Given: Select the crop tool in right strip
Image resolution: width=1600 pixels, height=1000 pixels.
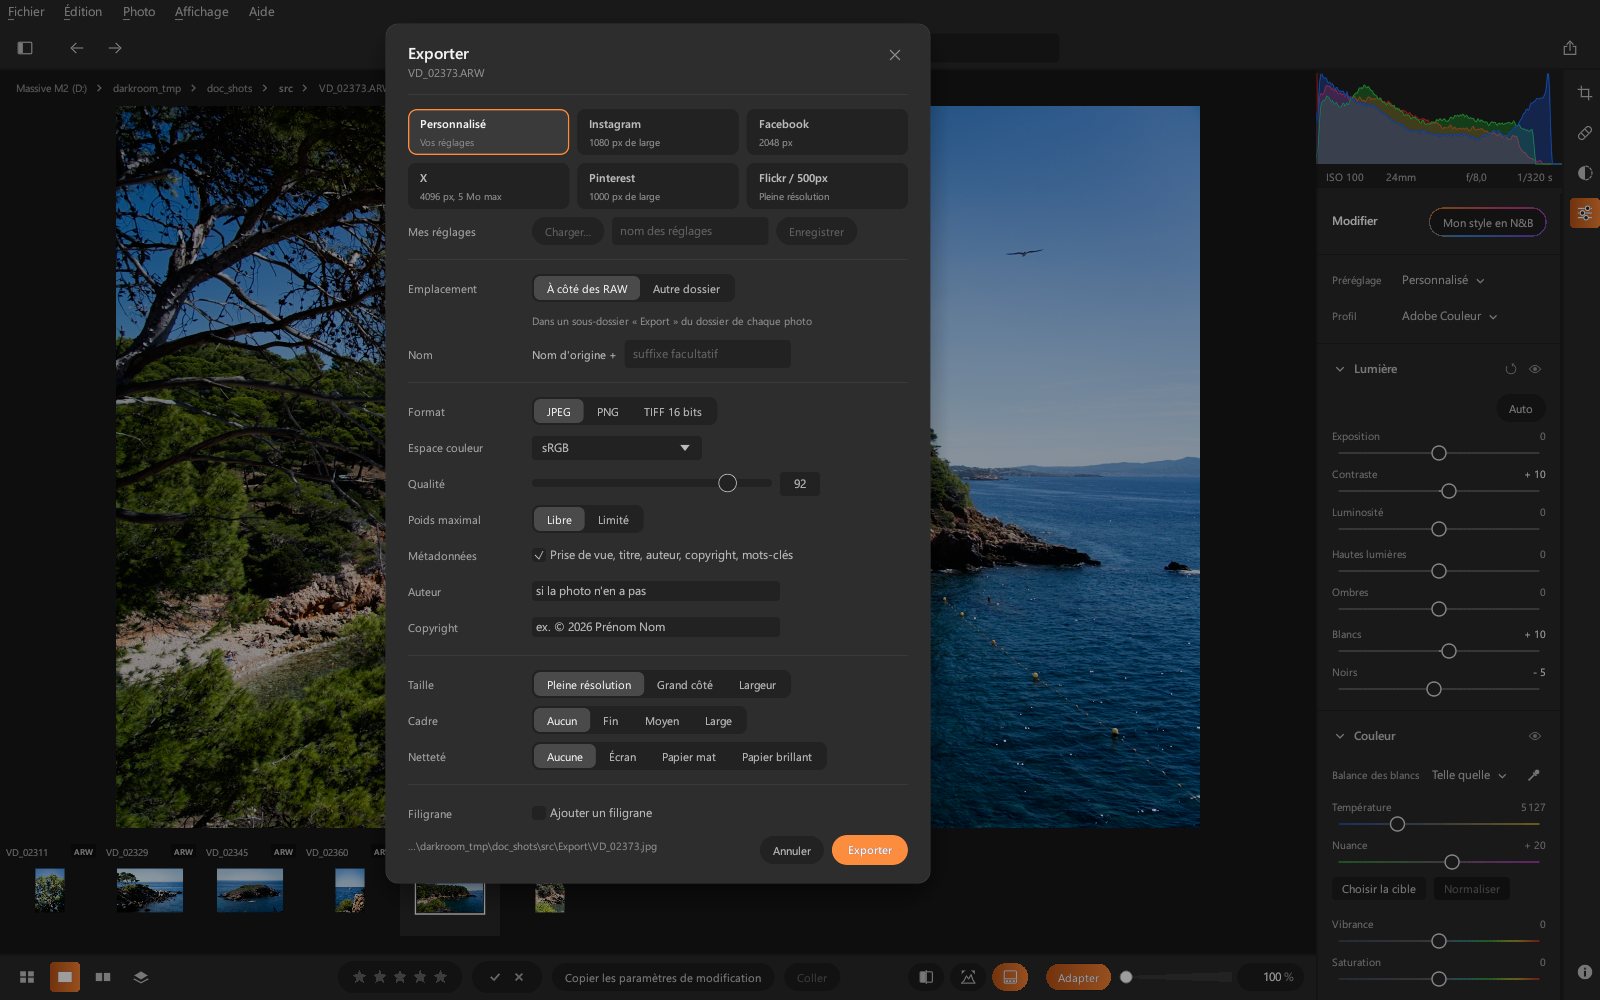Looking at the screenshot, I should [1585, 93].
